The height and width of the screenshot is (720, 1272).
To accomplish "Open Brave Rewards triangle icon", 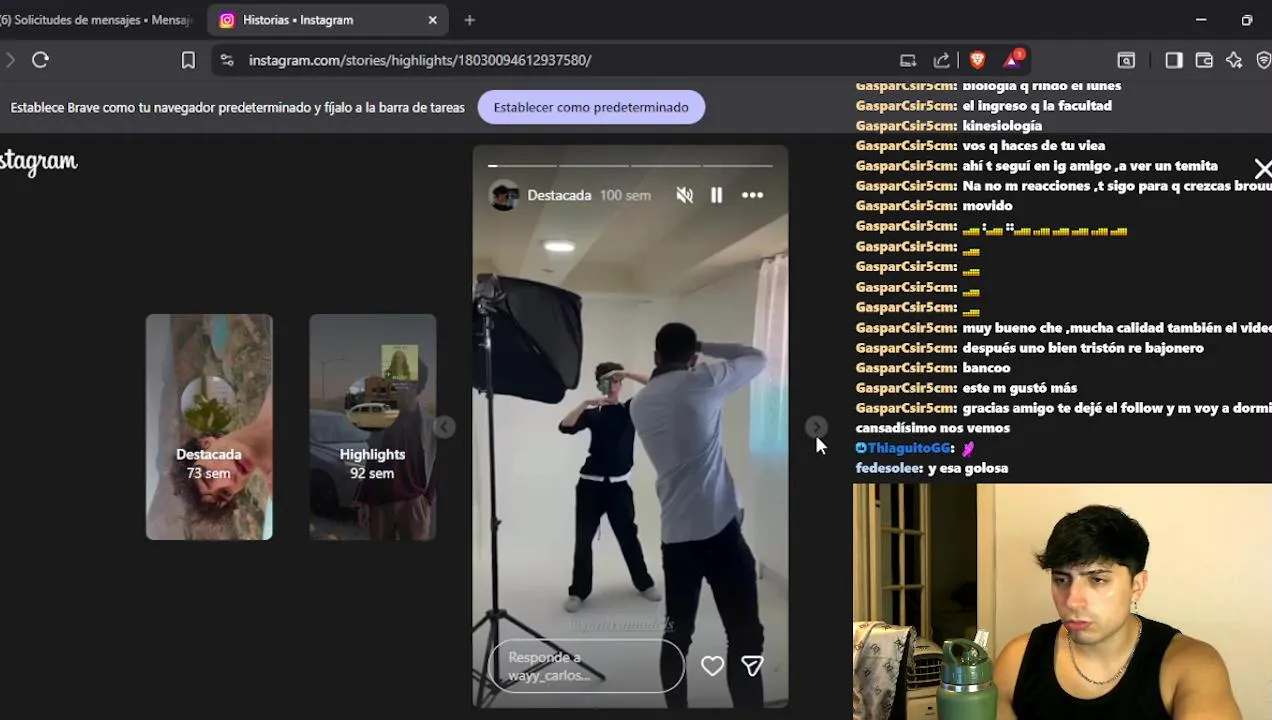I will [x=1012, y=59].
